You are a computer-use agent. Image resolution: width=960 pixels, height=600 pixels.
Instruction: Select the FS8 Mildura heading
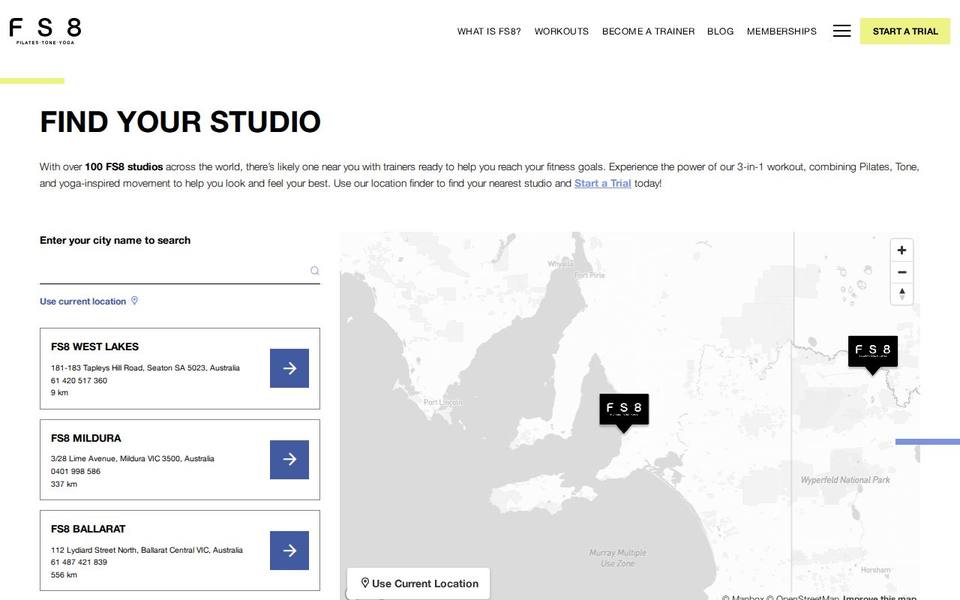pos(86,438)
